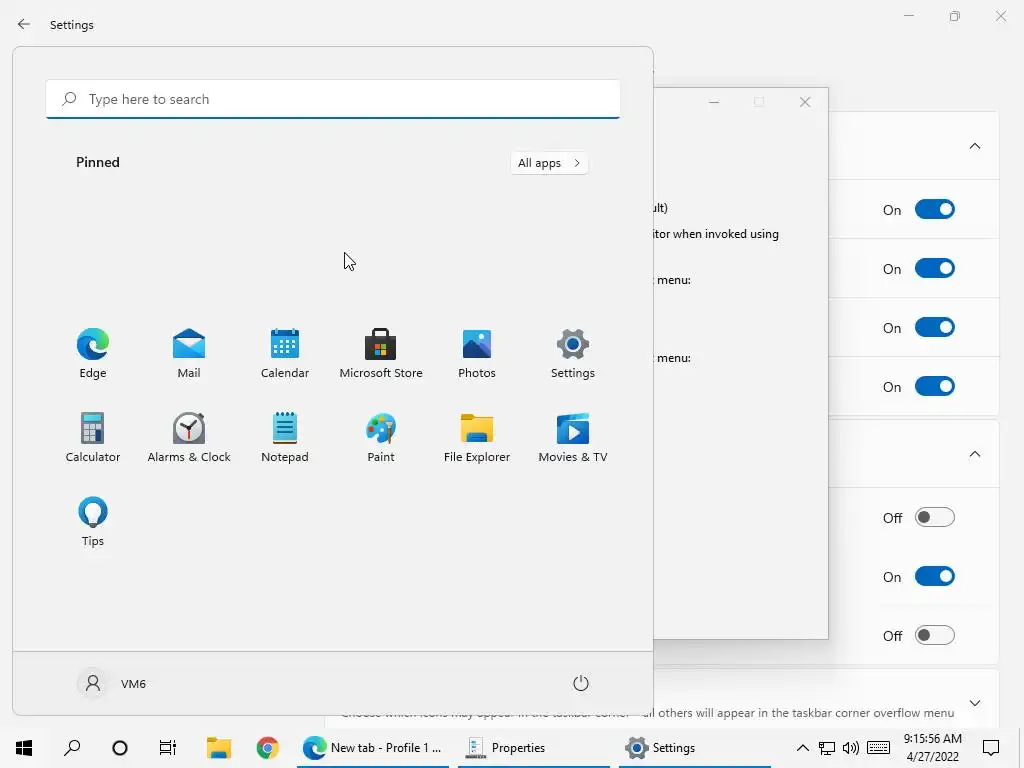Open network status tray icon

827,748
